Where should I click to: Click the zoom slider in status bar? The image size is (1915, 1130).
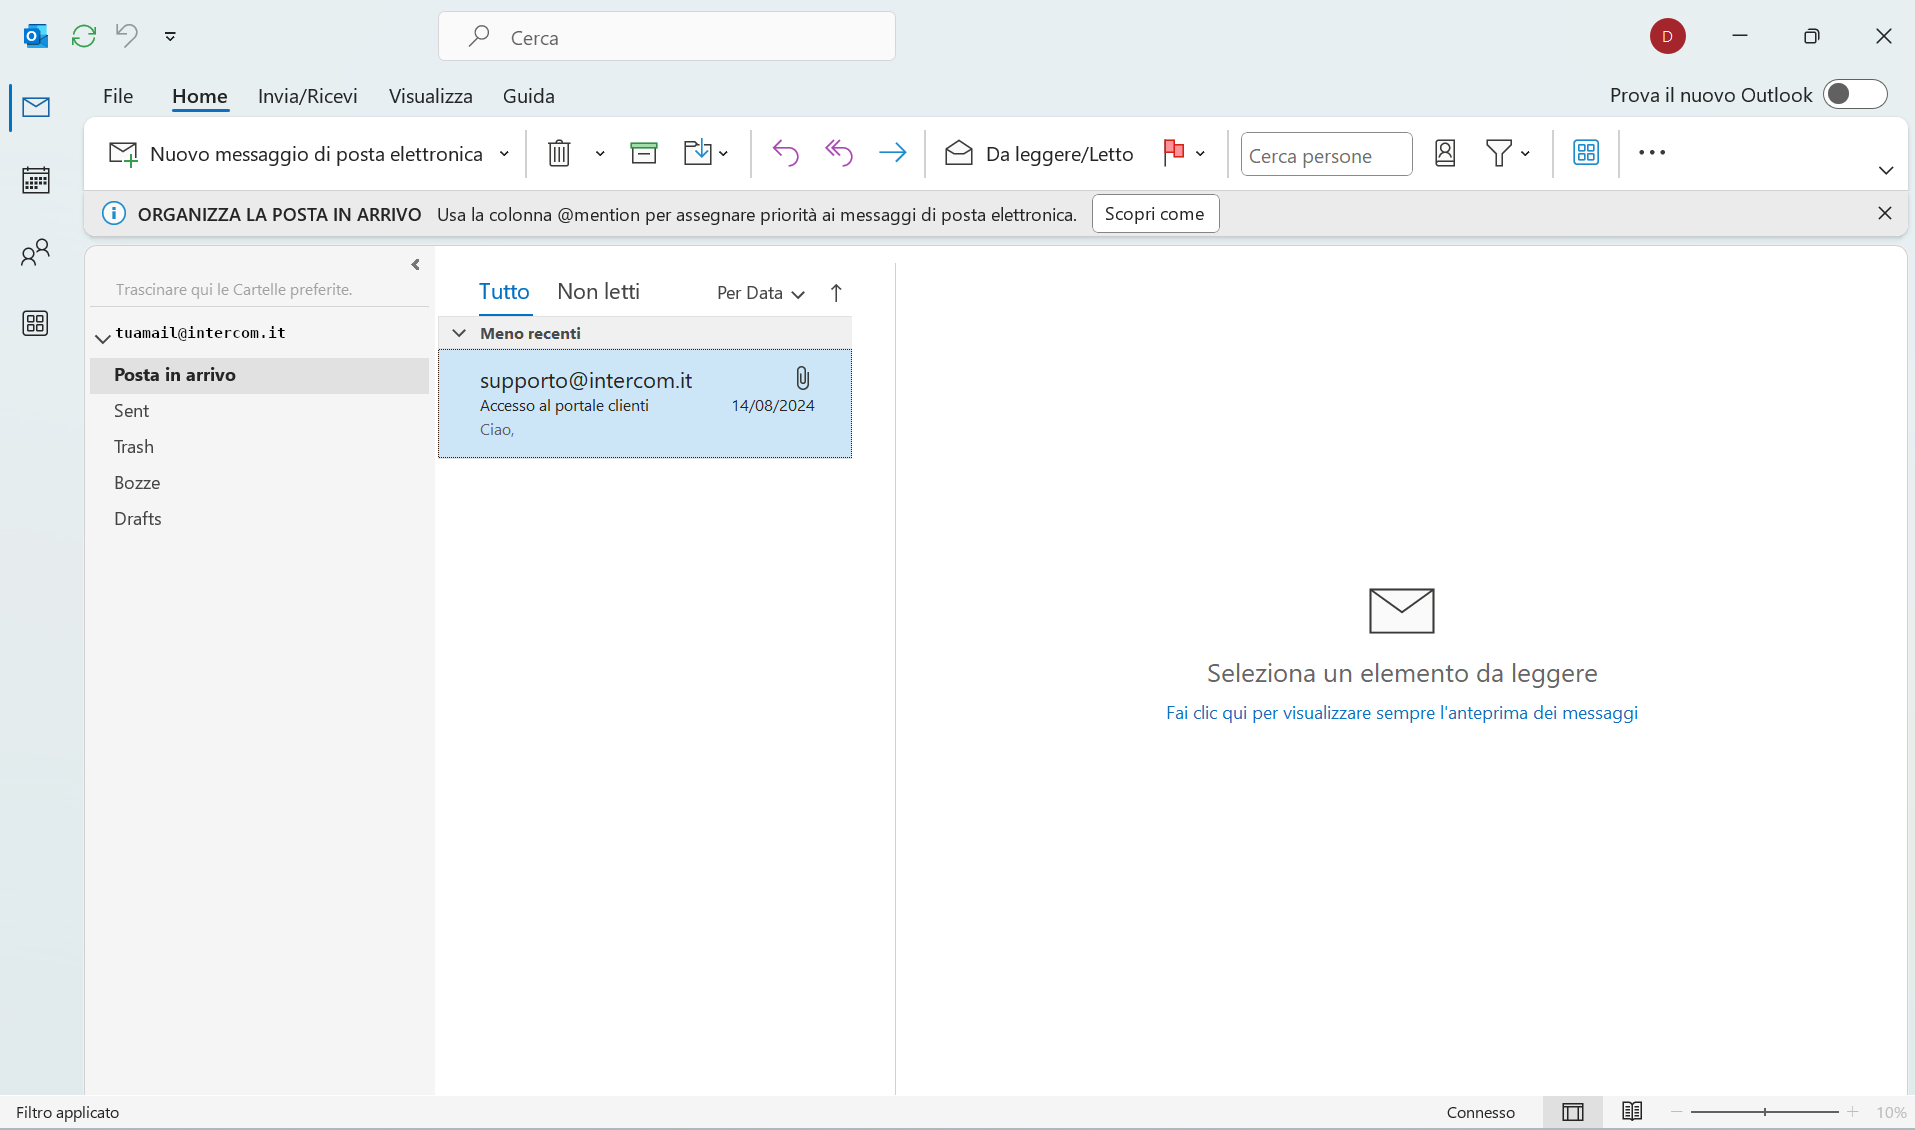click(x=1765, y=1112)
